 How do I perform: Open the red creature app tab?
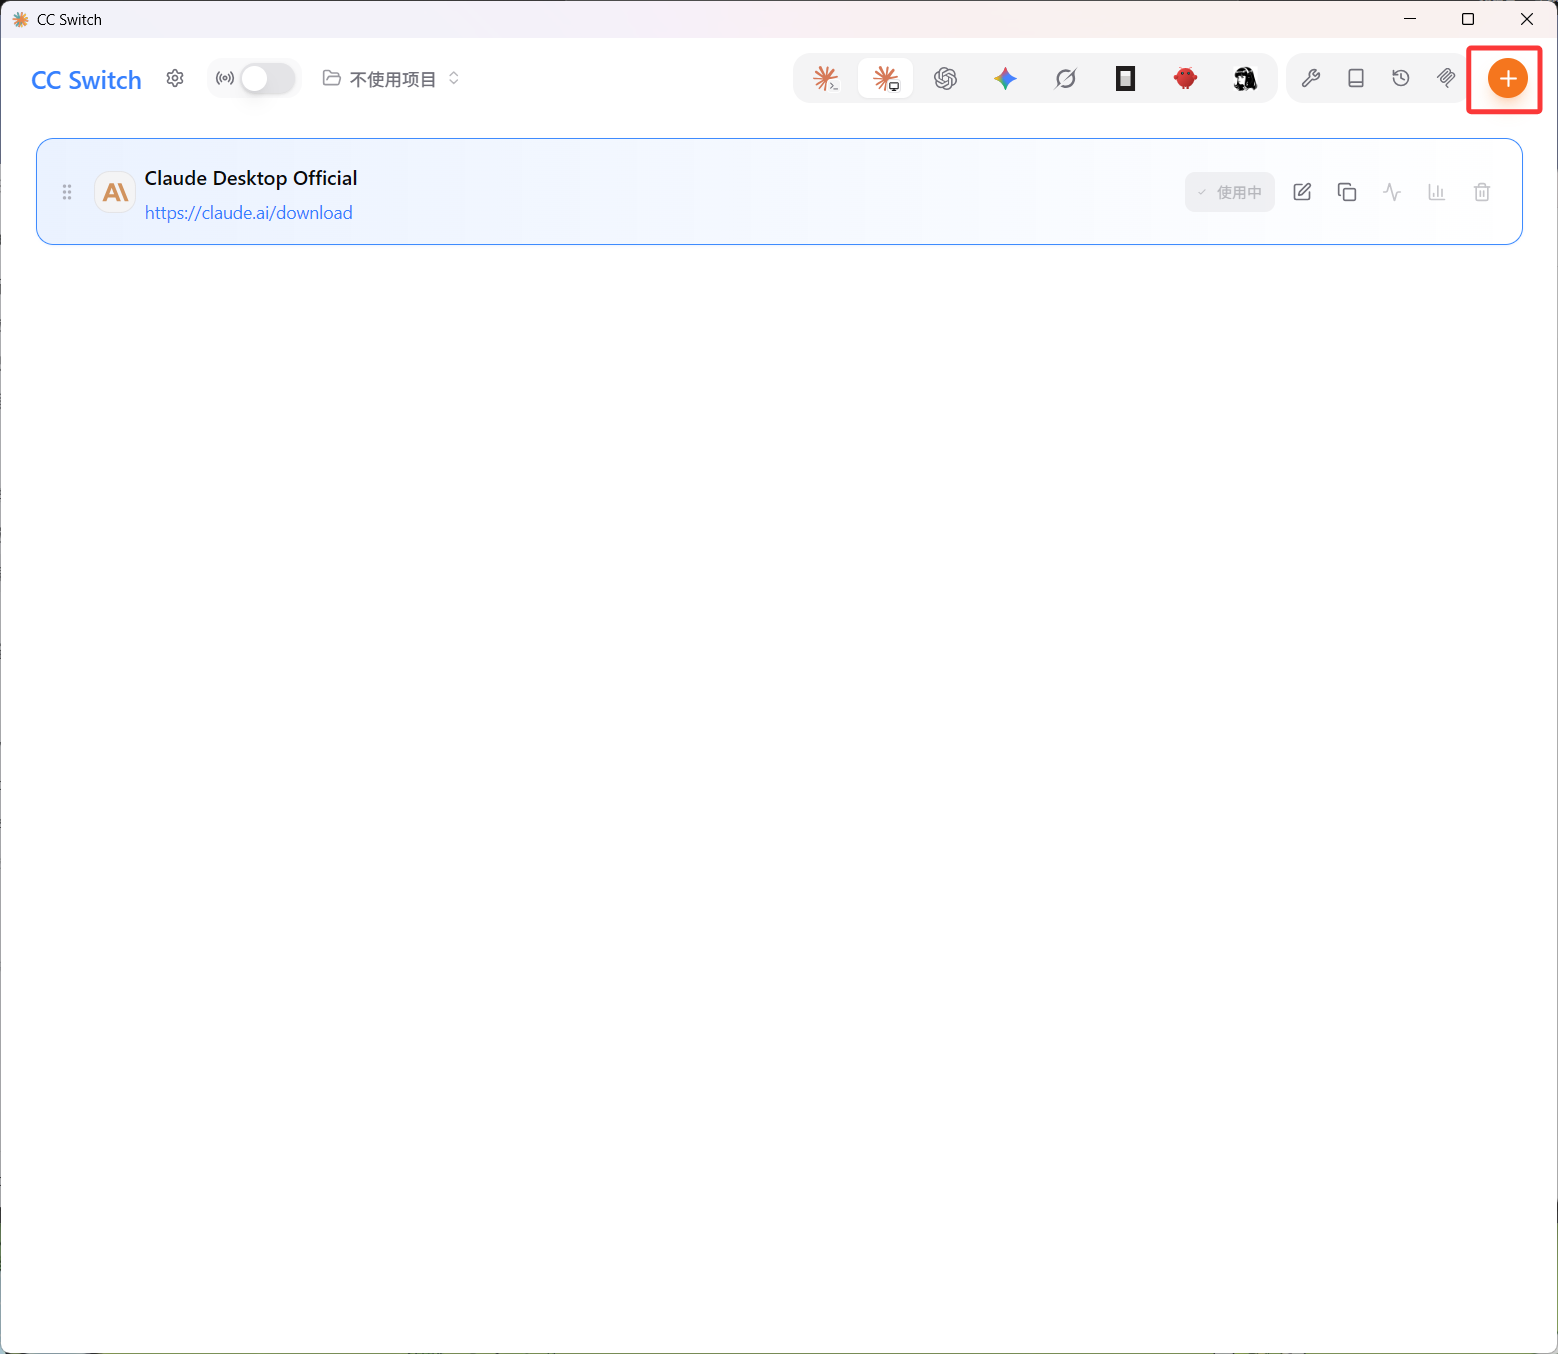tap(1185, 78)
